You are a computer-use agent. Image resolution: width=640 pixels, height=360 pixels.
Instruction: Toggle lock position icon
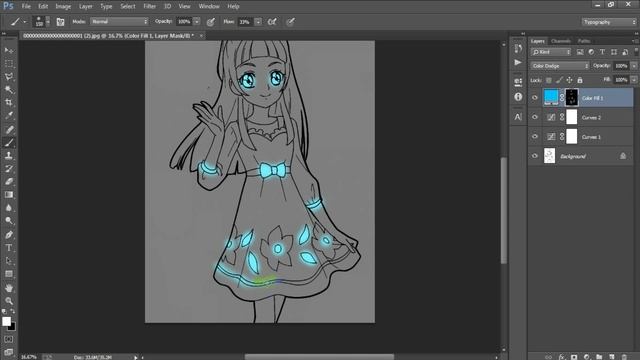[x=569, y=80]
